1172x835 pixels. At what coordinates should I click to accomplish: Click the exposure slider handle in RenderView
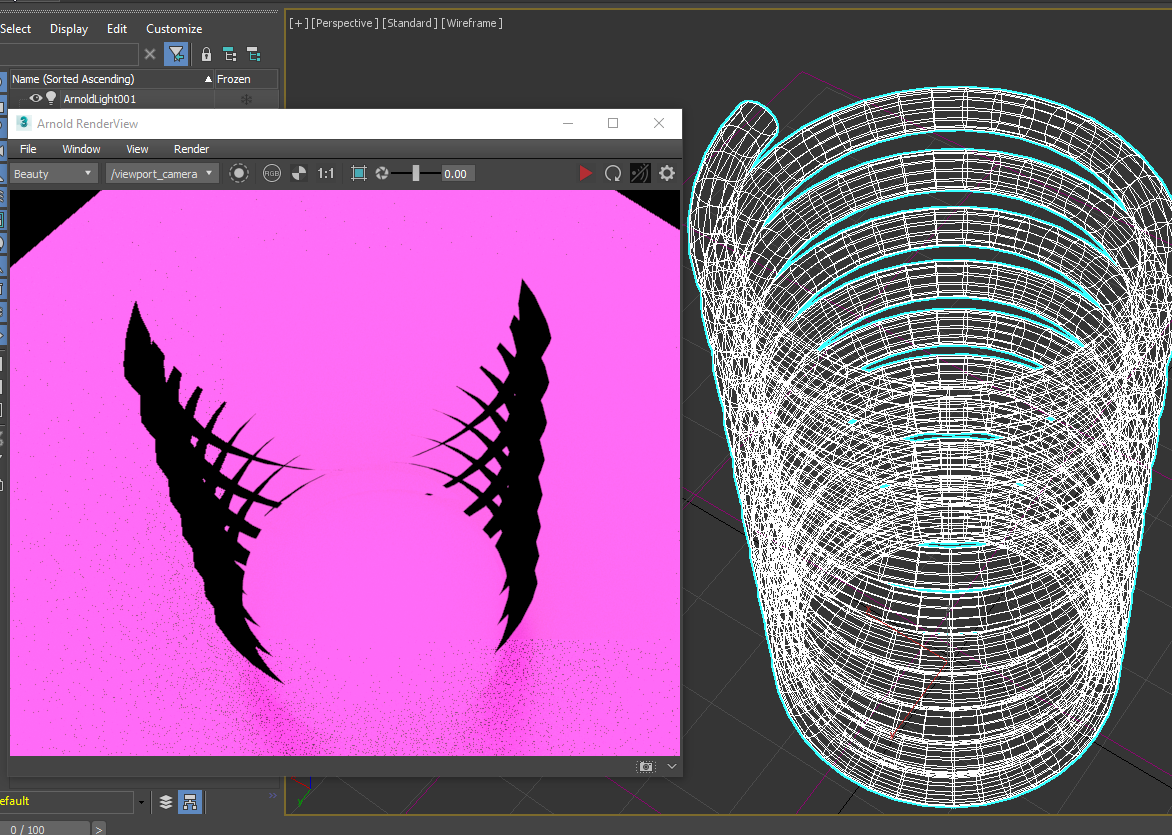pyautogui.click(x=416, y=173)
